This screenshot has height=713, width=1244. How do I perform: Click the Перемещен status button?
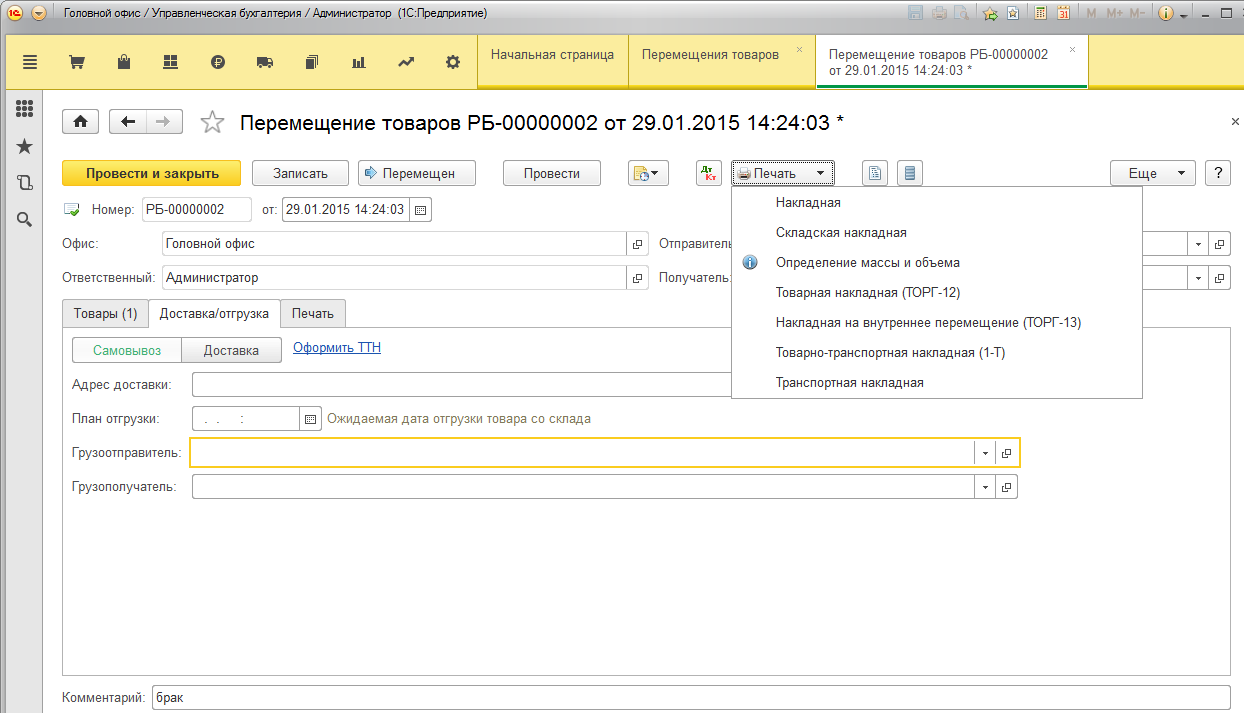(x=417, y=173)
